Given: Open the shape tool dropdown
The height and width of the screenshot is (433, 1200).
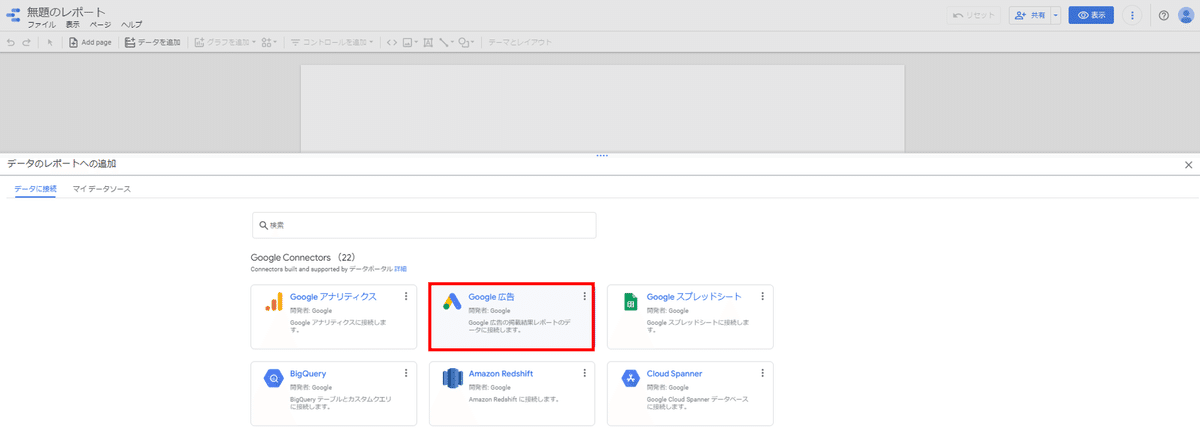Looking at the screenshot, I should click(x=466, y=42).
